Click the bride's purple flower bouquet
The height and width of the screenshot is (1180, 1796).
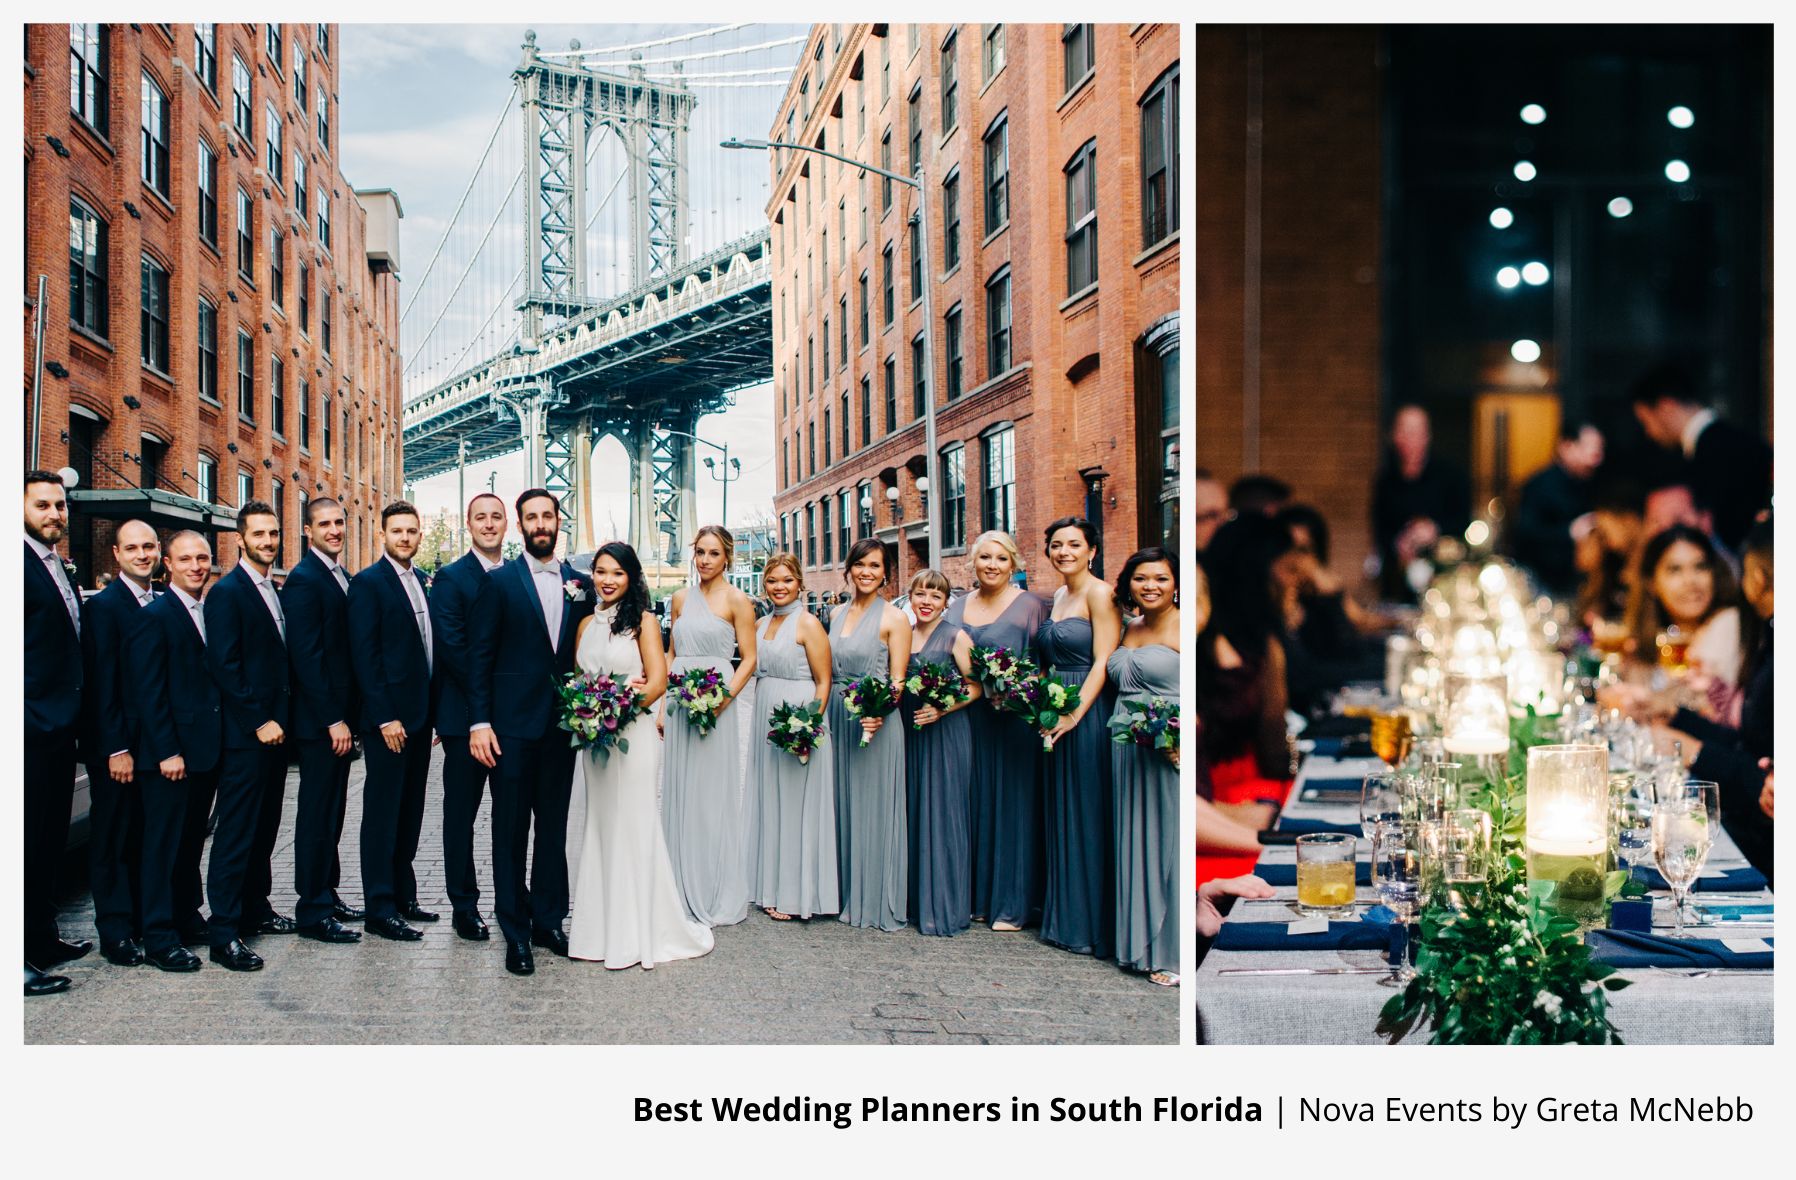(599, 712)
